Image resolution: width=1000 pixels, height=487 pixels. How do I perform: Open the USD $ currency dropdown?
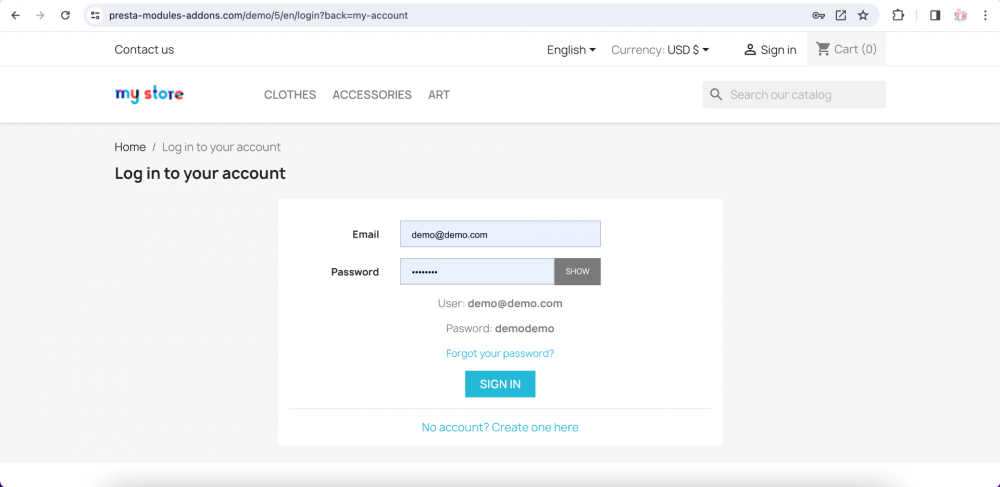pyautogui.click(x=688, y=50)
